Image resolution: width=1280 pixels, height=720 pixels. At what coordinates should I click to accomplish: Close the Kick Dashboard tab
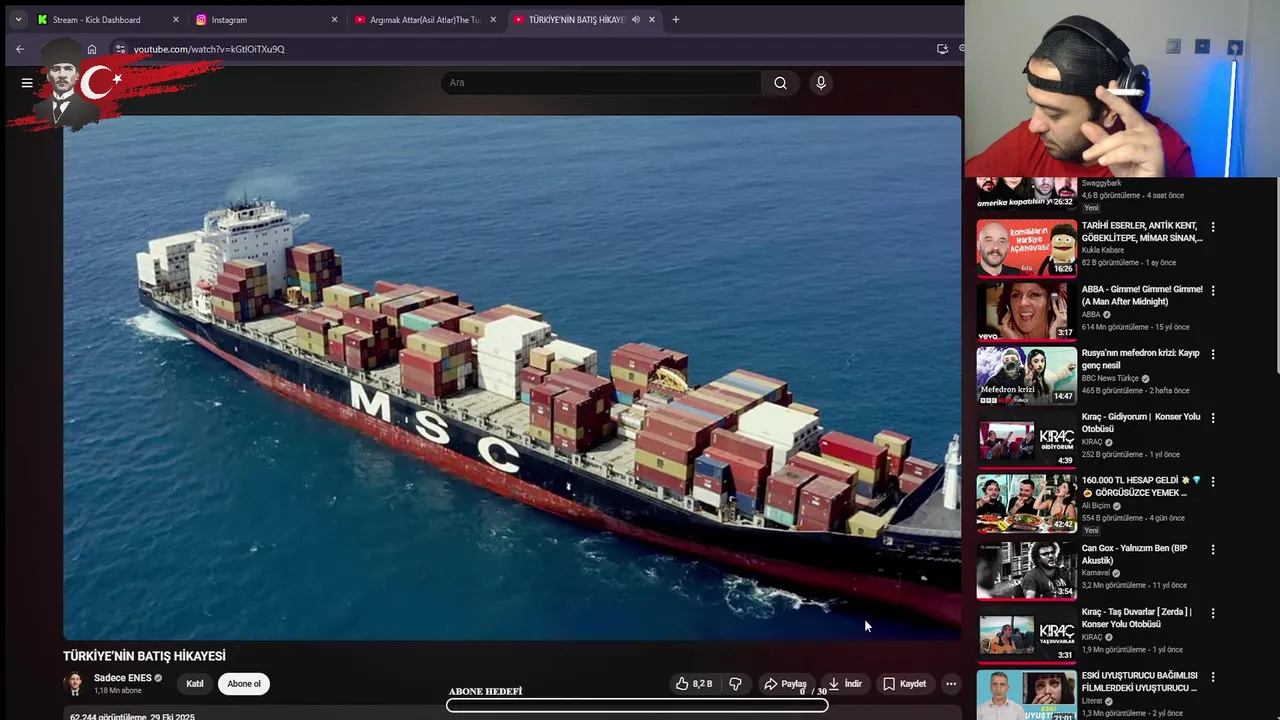pyautogui.click(x=175, y=20)
